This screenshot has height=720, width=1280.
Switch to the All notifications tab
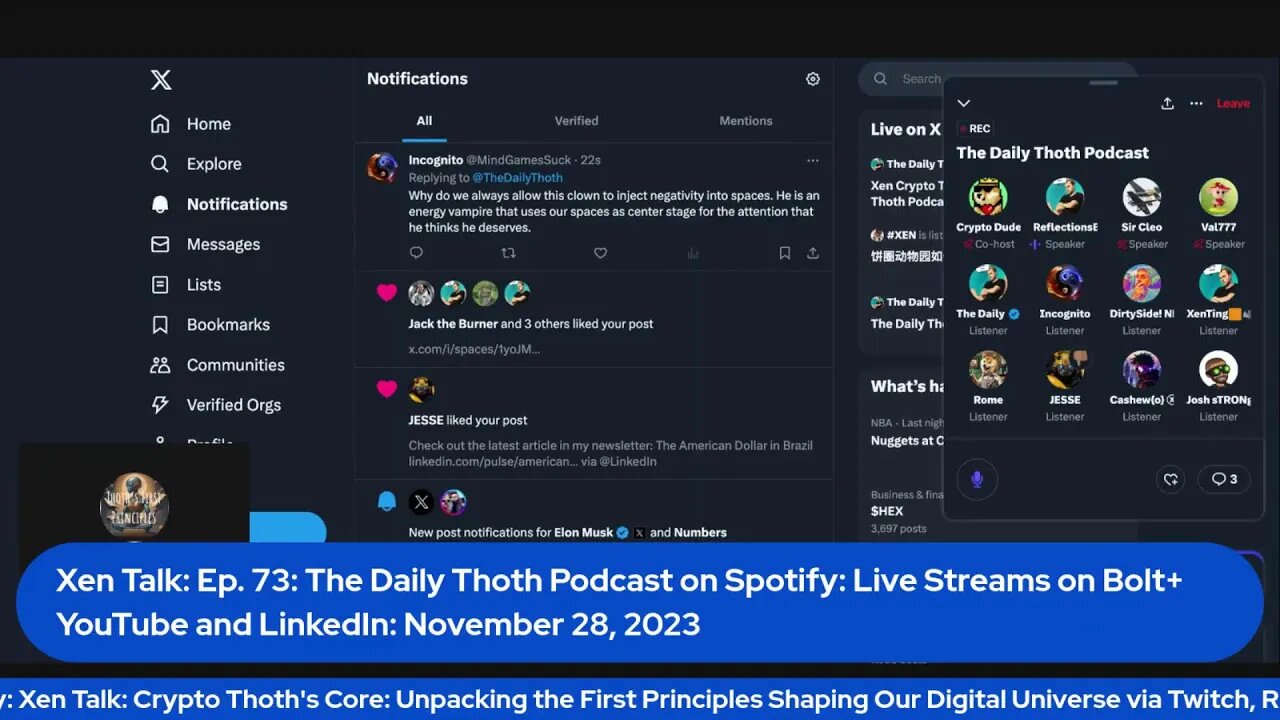click(424, 121)
